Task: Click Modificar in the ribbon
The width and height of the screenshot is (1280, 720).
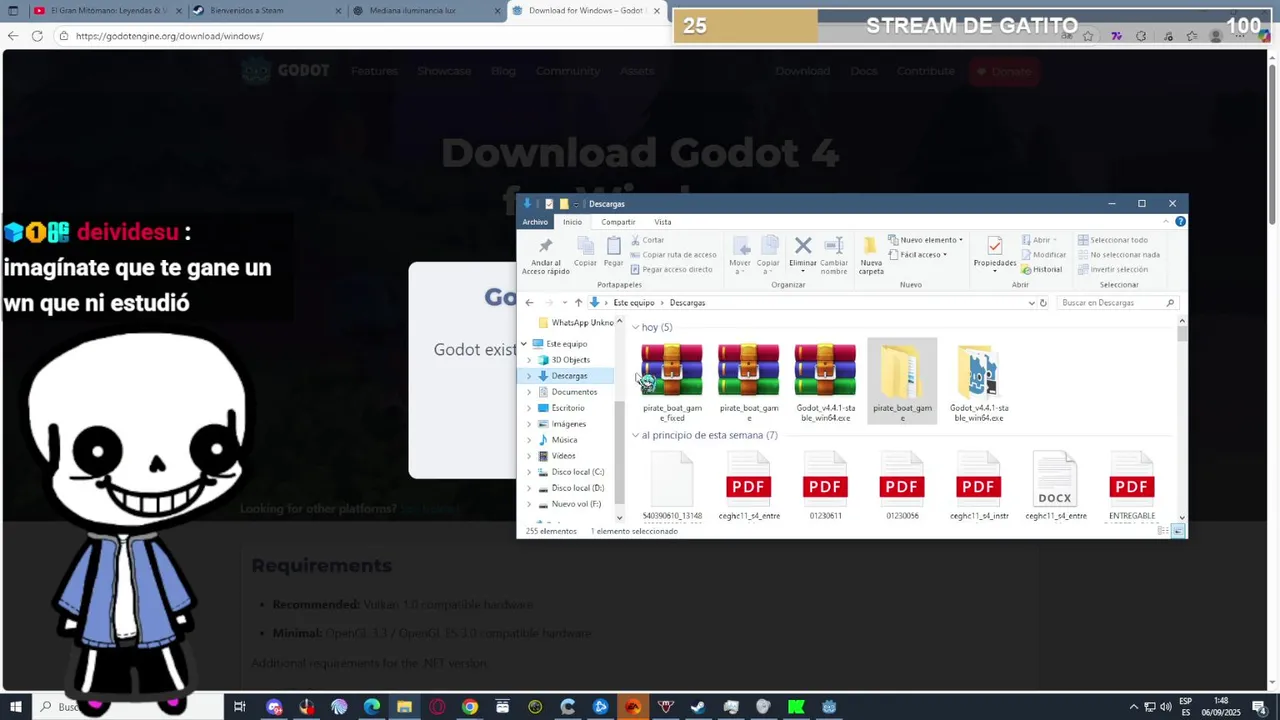Action: tap(1044, 255)
